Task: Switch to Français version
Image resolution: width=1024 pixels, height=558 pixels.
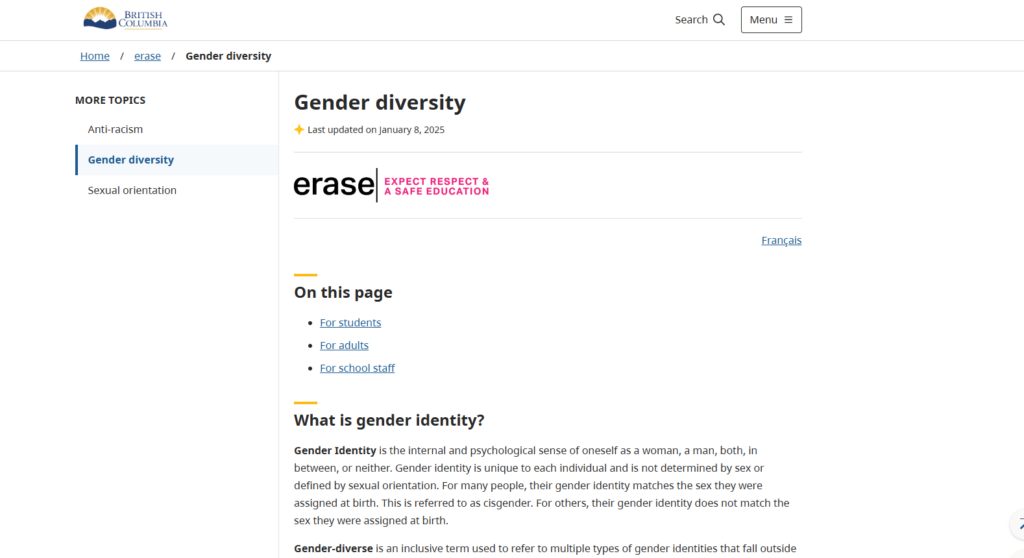Action: point(781,240)
